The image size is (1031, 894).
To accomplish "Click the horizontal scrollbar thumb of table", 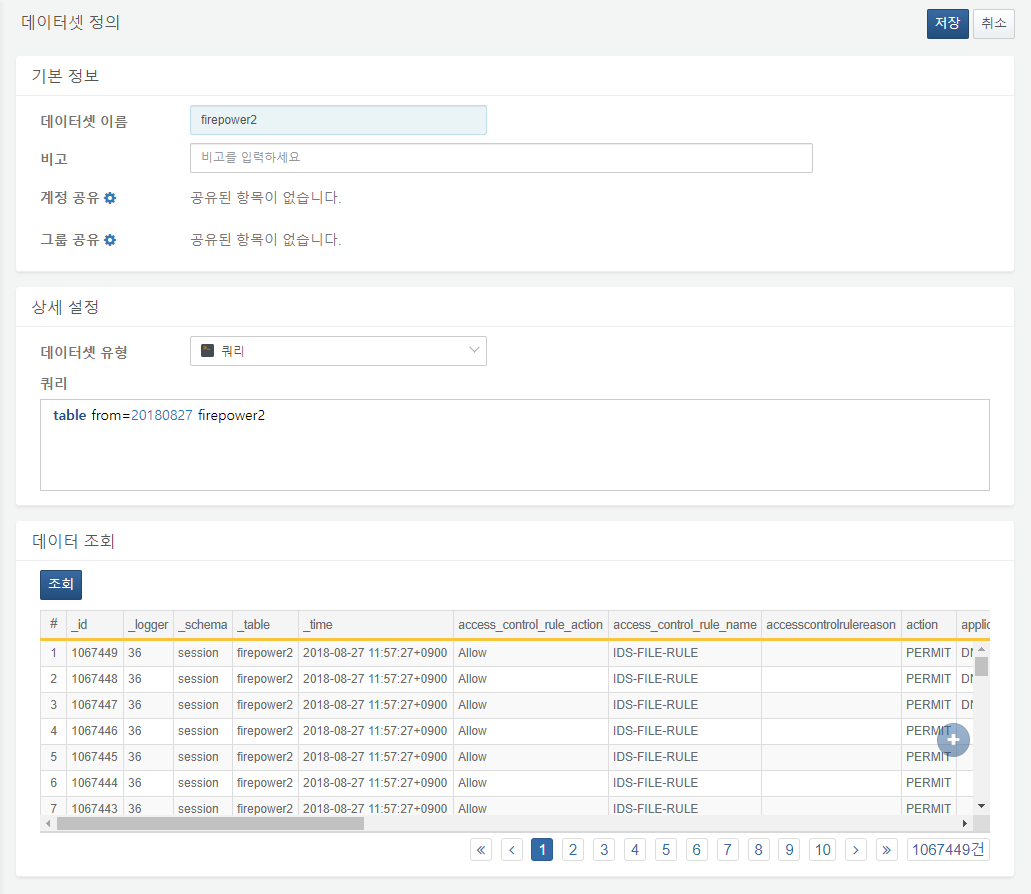I will (x=210, y=824).
